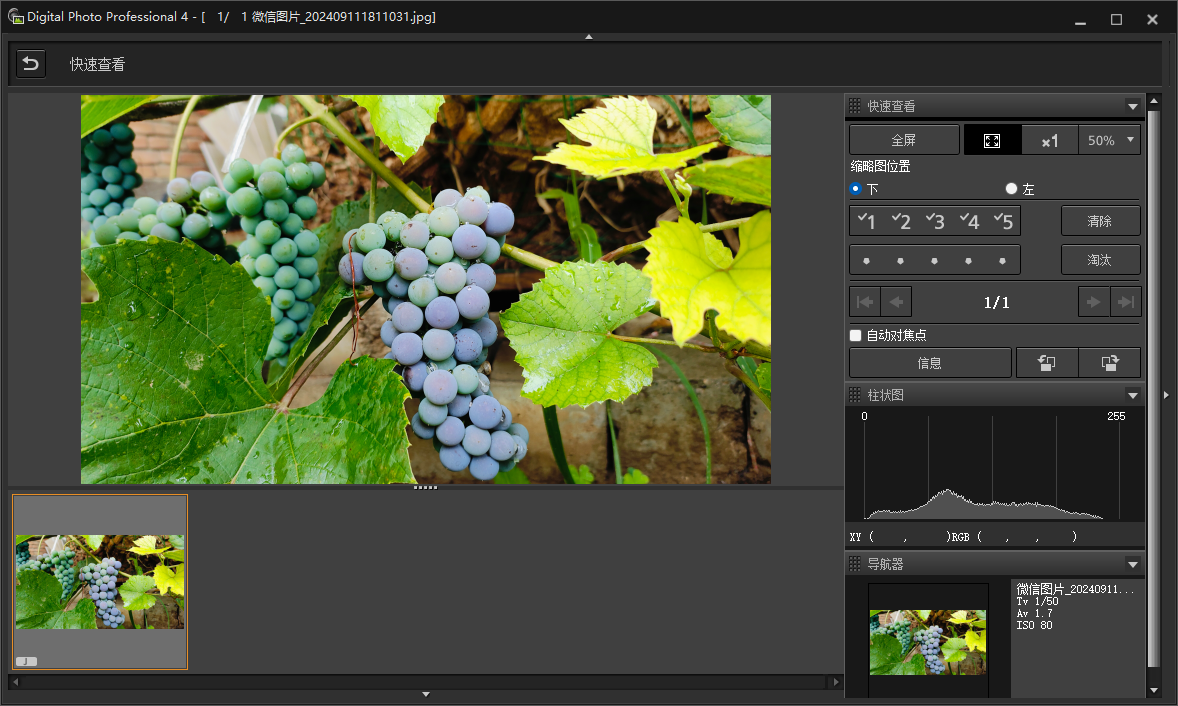Click the 淘汰 reject button
This screenshot has height=706, width=1178.
point(1100,260)
